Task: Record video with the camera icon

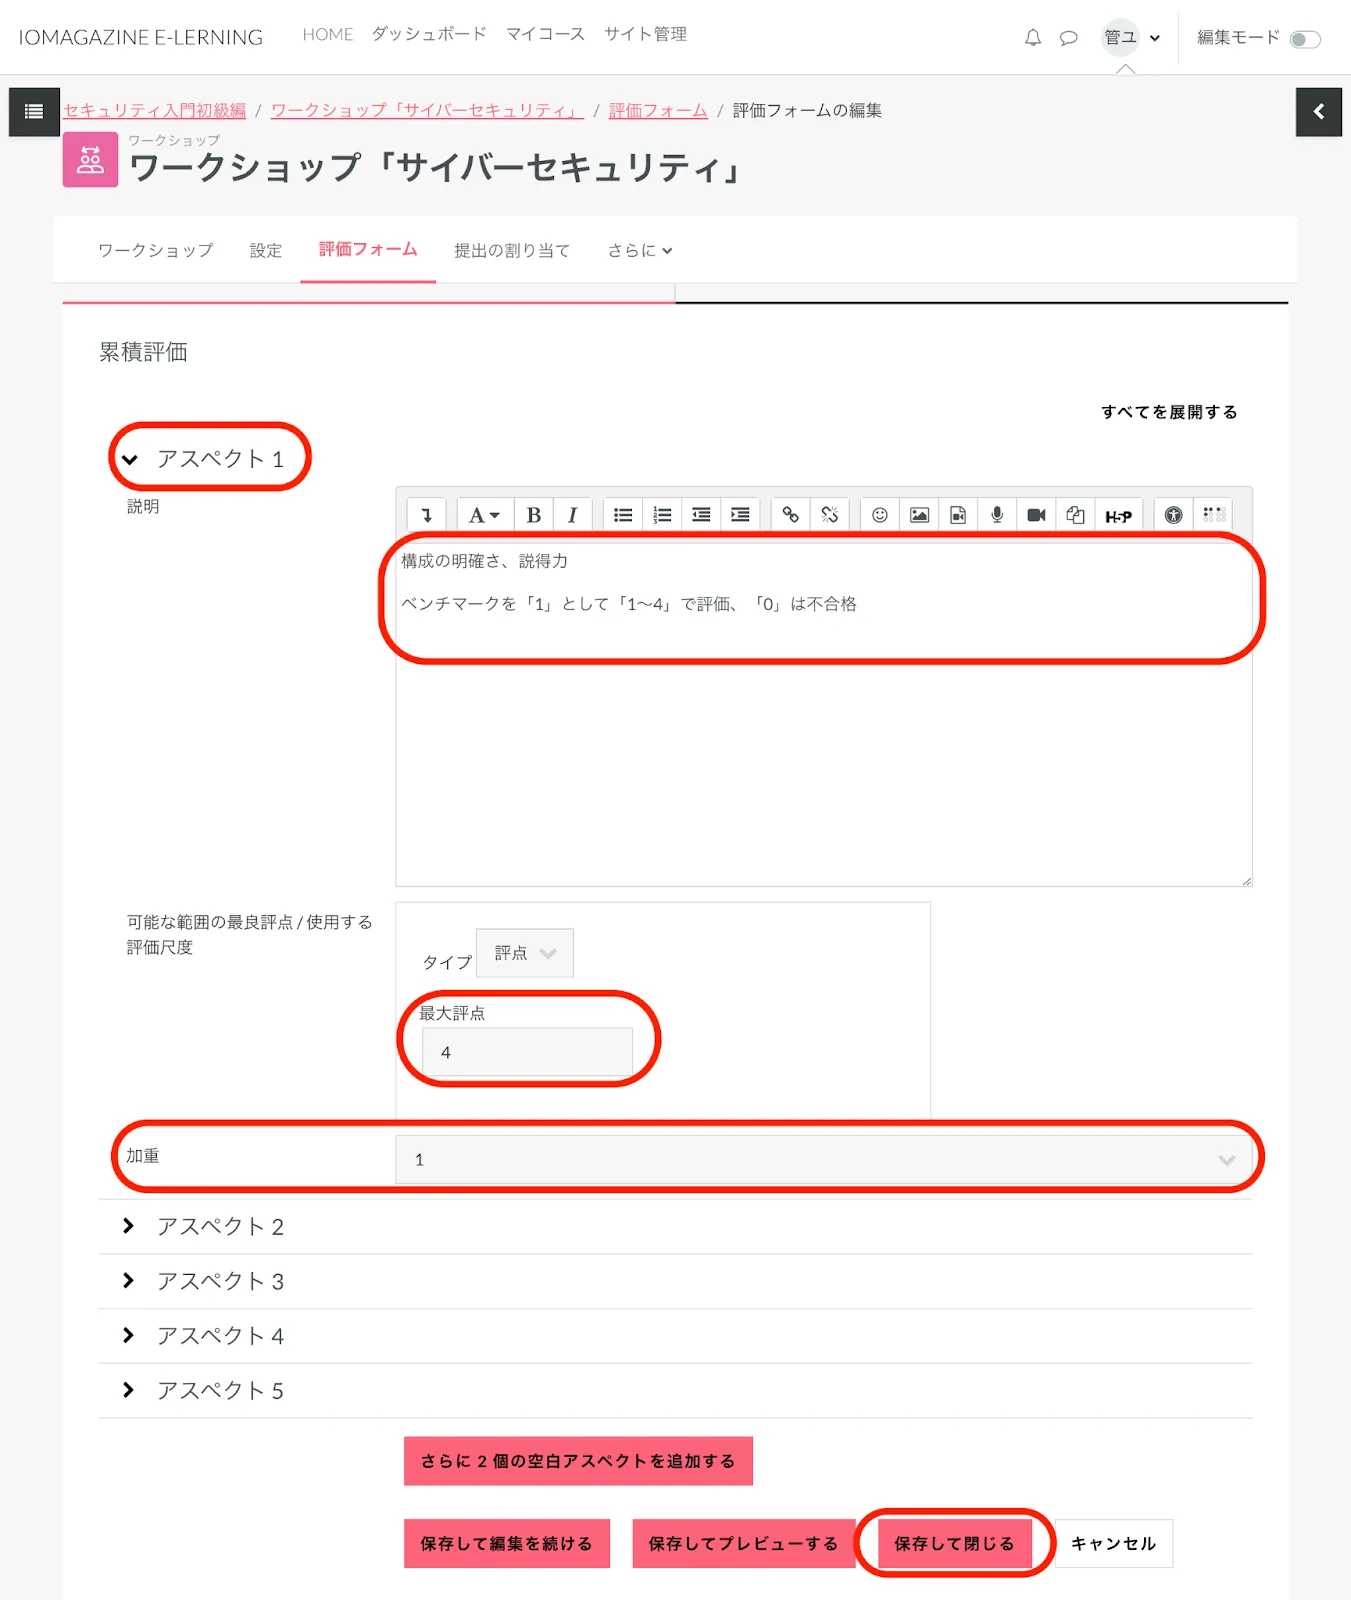Action: pos(1036,515)
